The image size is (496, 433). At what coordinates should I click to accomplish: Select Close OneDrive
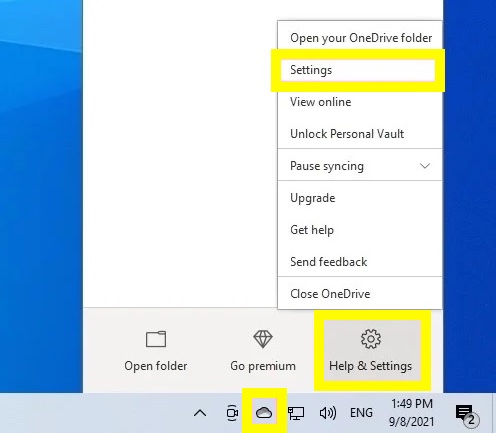(360, 294)
